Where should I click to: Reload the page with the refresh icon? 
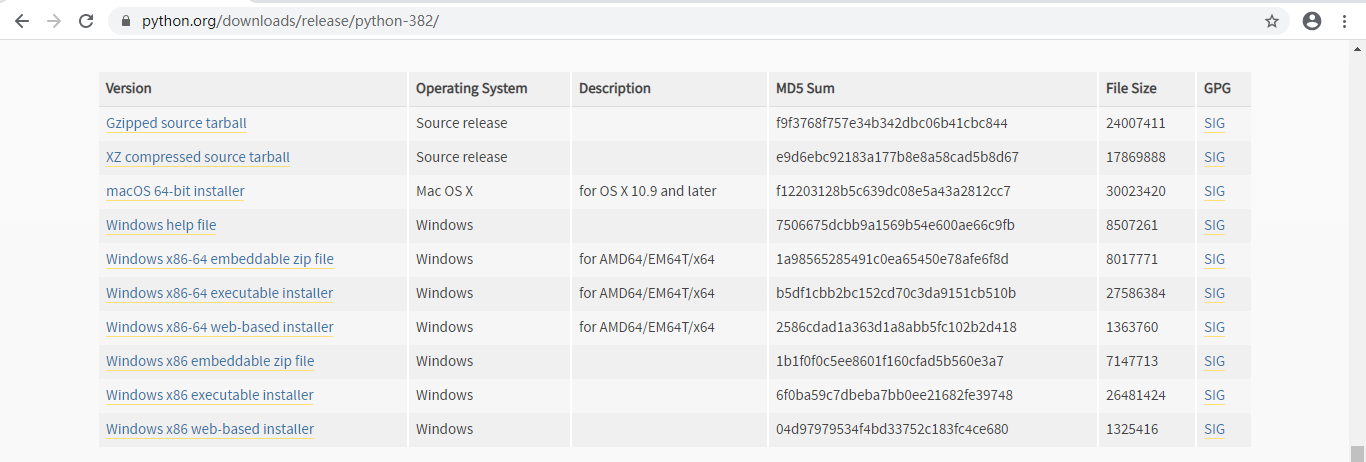(86, 21)
